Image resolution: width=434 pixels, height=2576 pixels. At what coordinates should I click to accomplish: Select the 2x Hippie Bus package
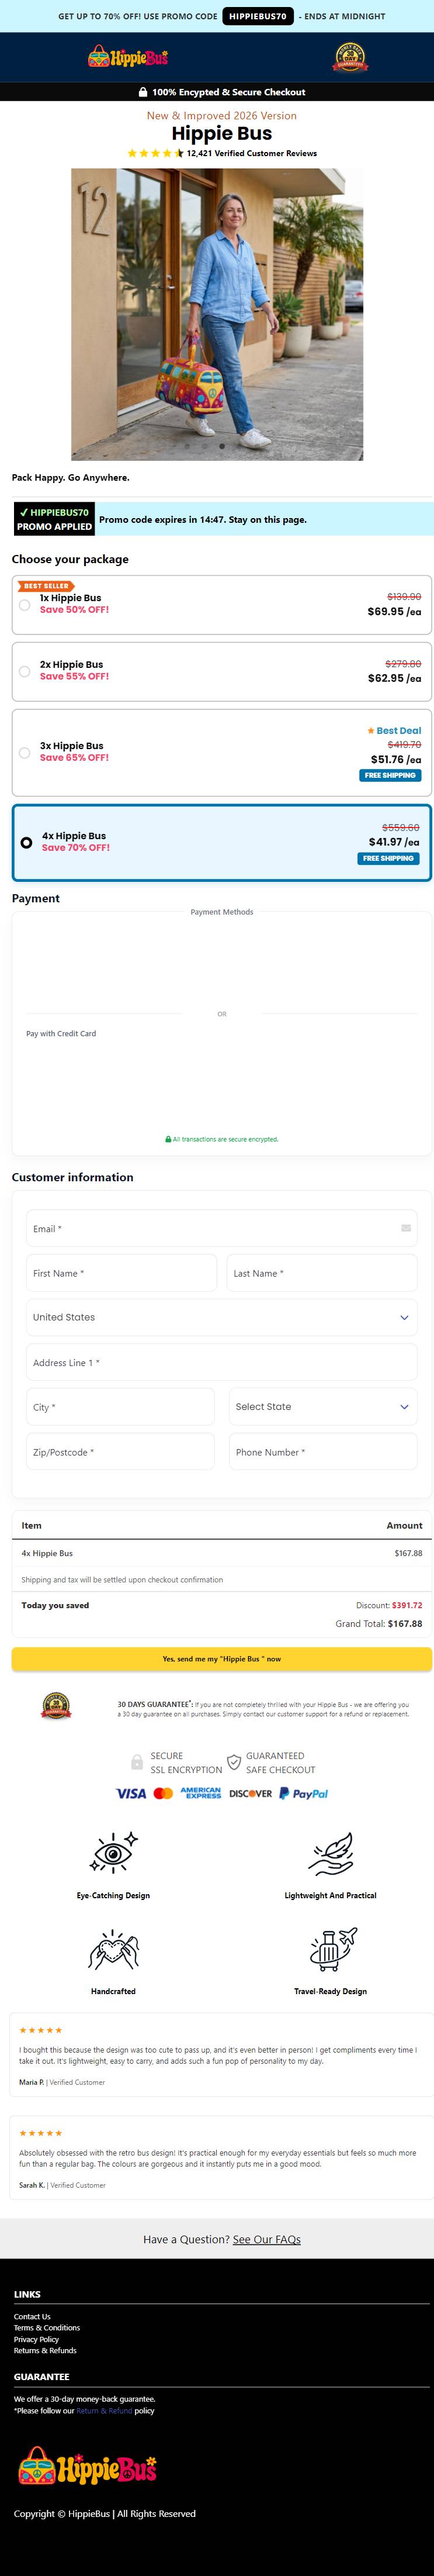pos(222,671)
